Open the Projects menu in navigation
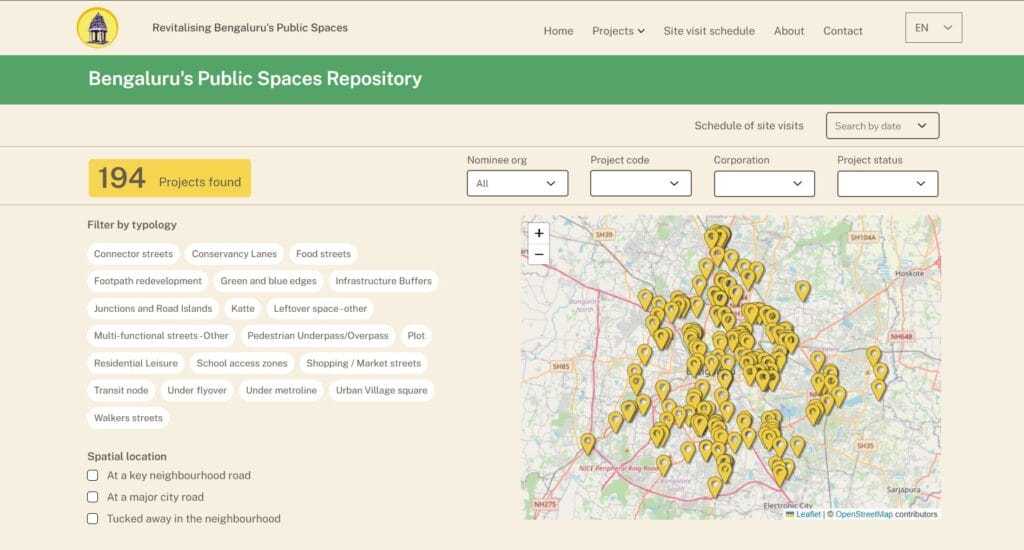Viewport: 1024px width, 550px height. tap(618, 31)
